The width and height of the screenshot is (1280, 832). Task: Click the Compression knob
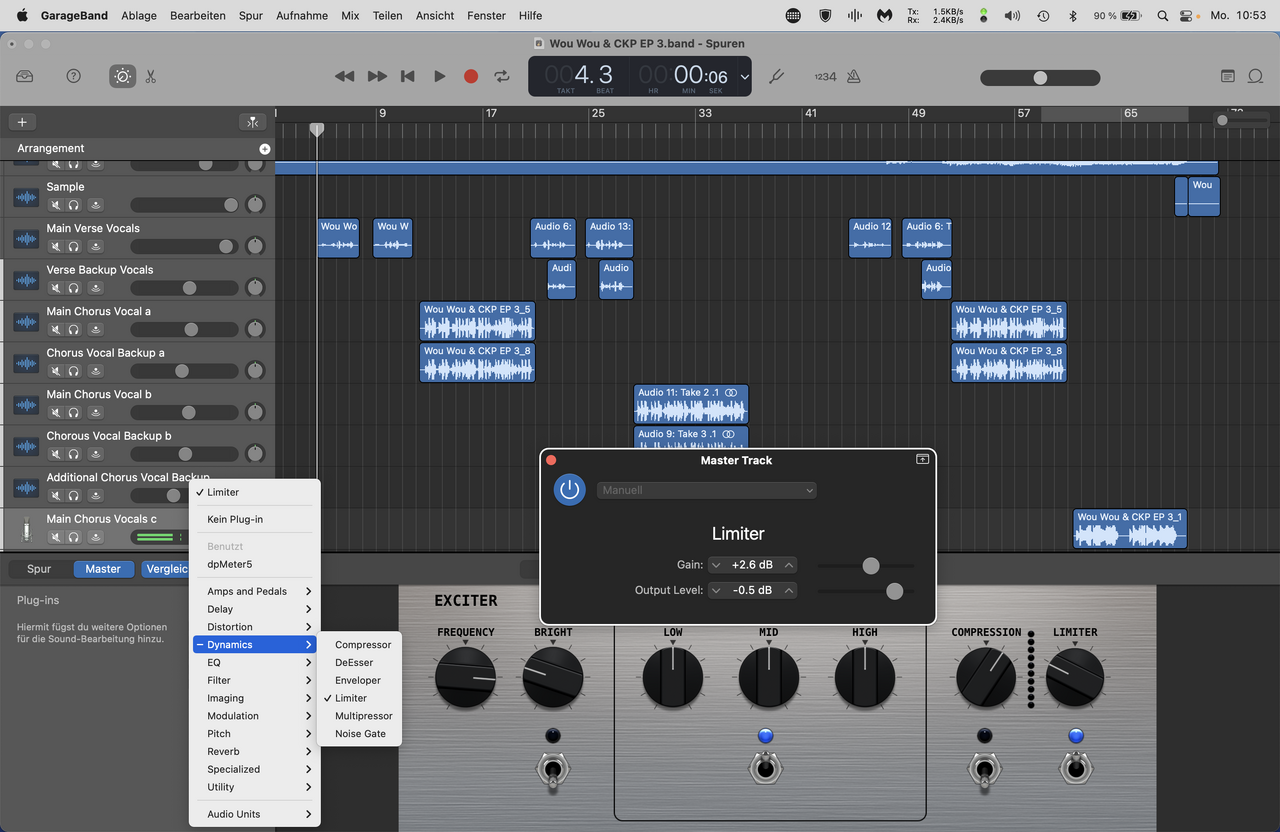986,677
